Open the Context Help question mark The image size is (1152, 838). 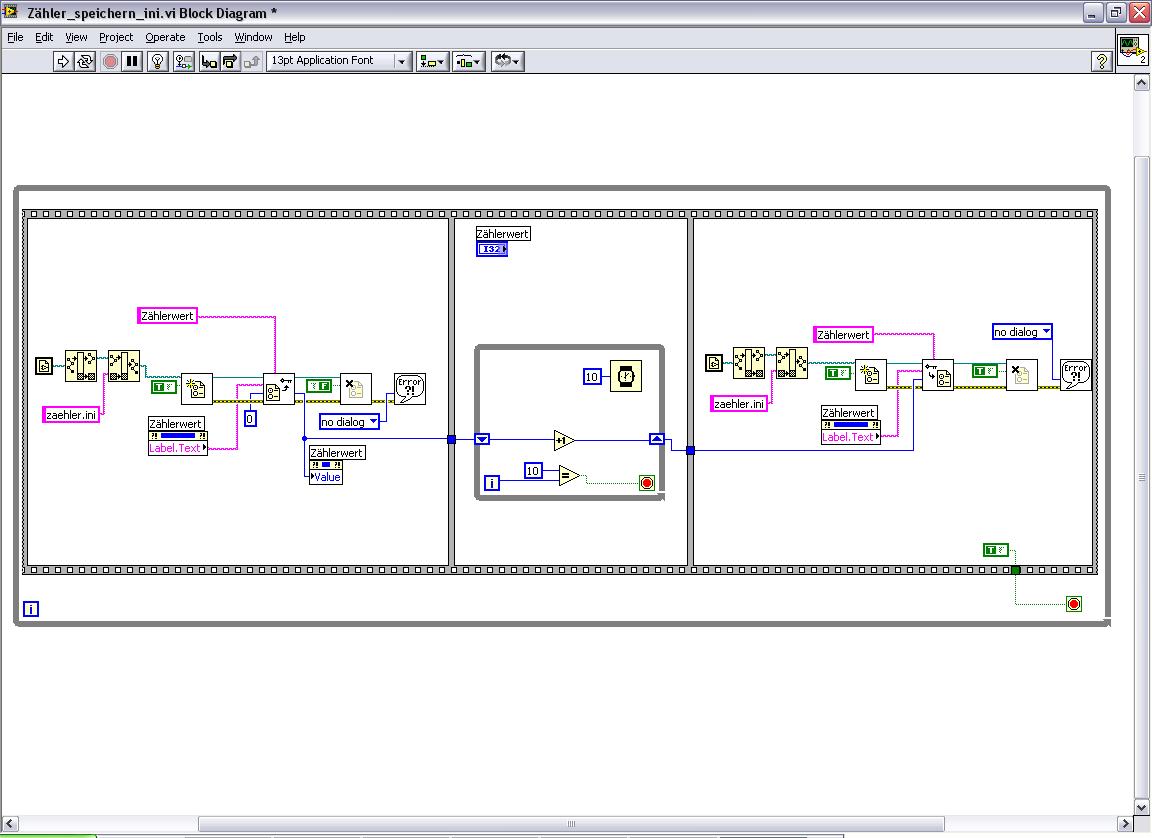pos(1101,62)
